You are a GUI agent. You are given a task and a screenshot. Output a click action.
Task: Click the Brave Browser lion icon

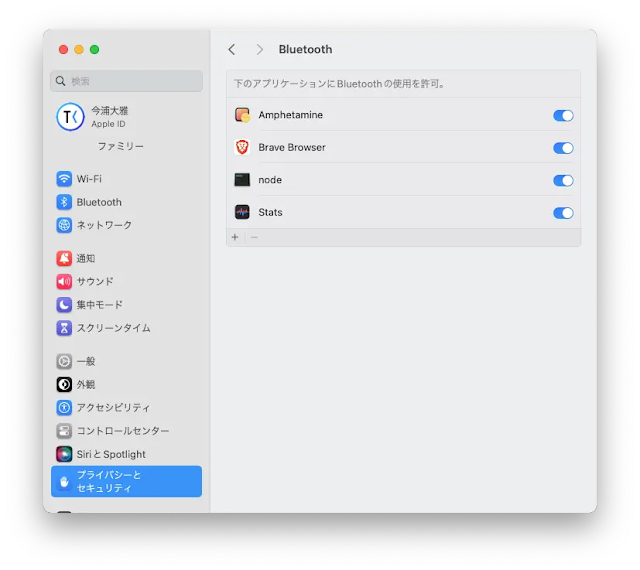242,147
